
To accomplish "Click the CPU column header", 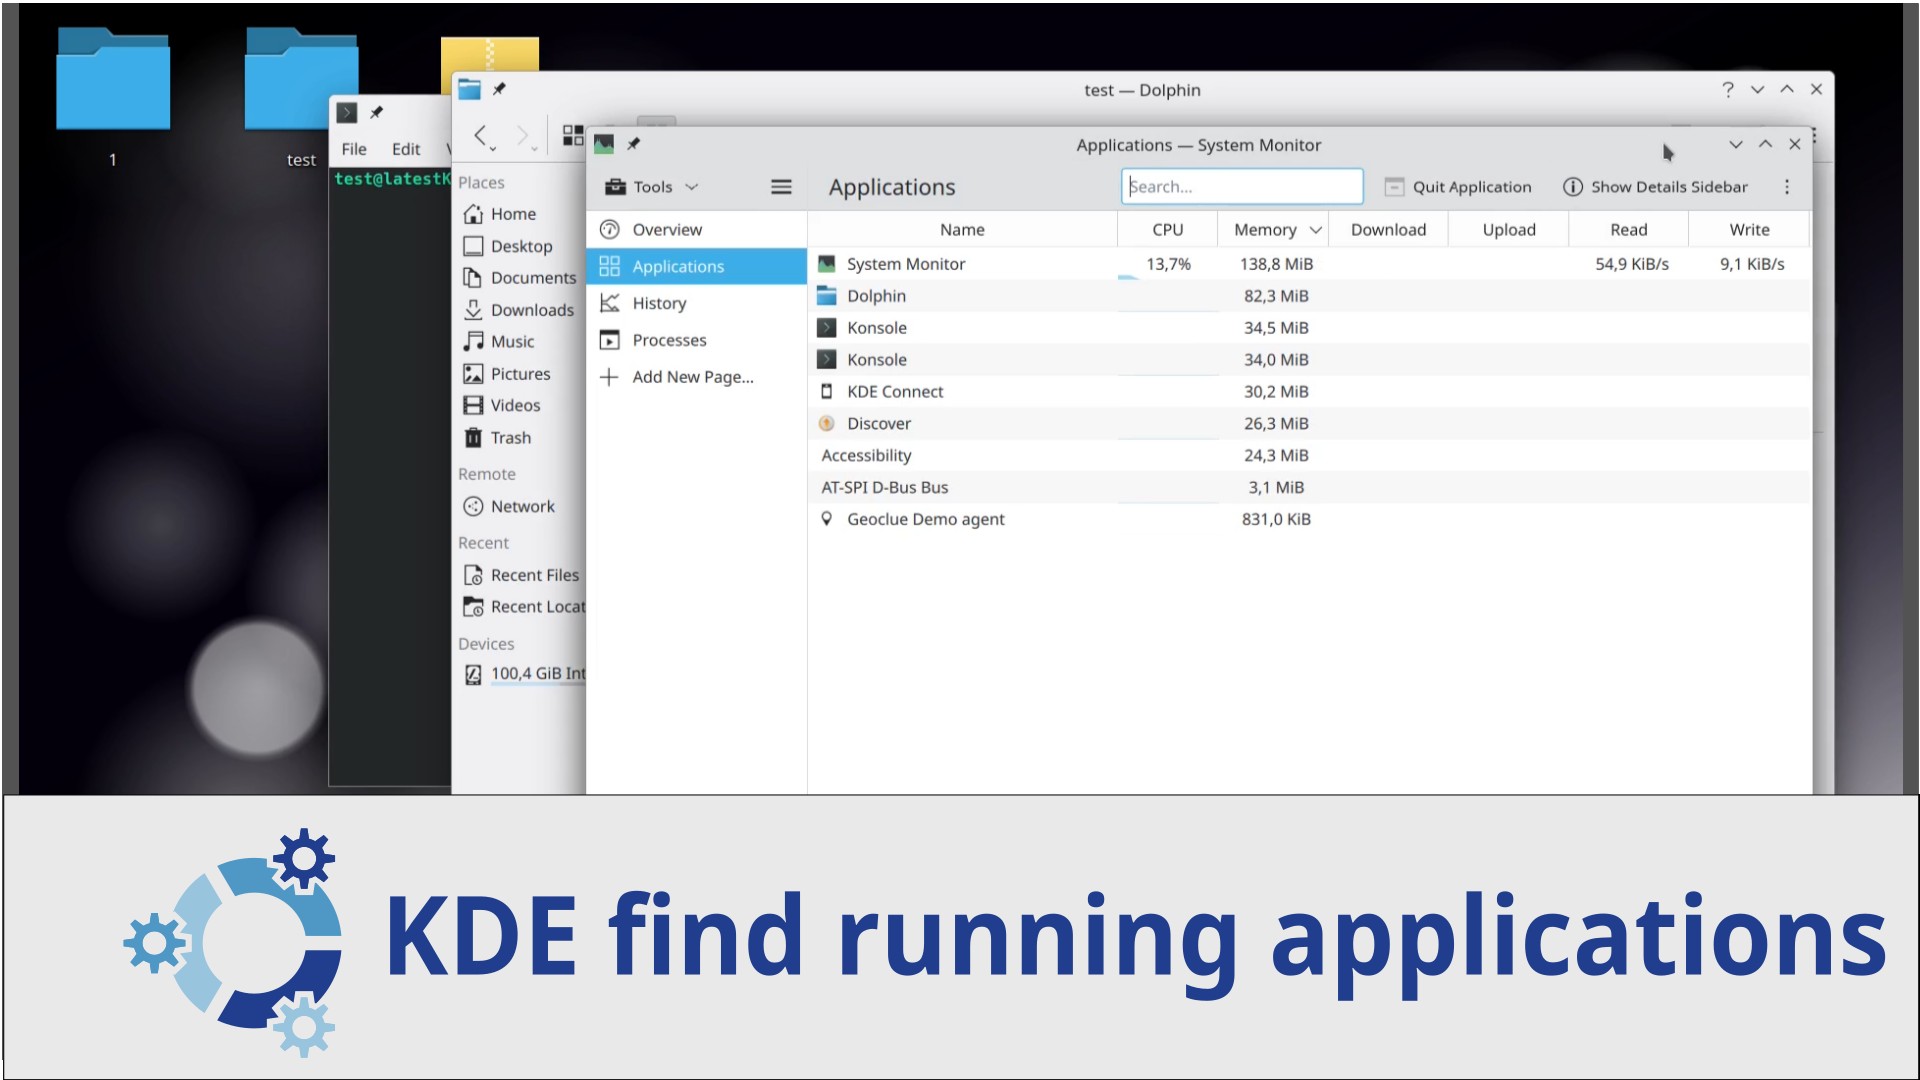I will tap(1166, 230).
